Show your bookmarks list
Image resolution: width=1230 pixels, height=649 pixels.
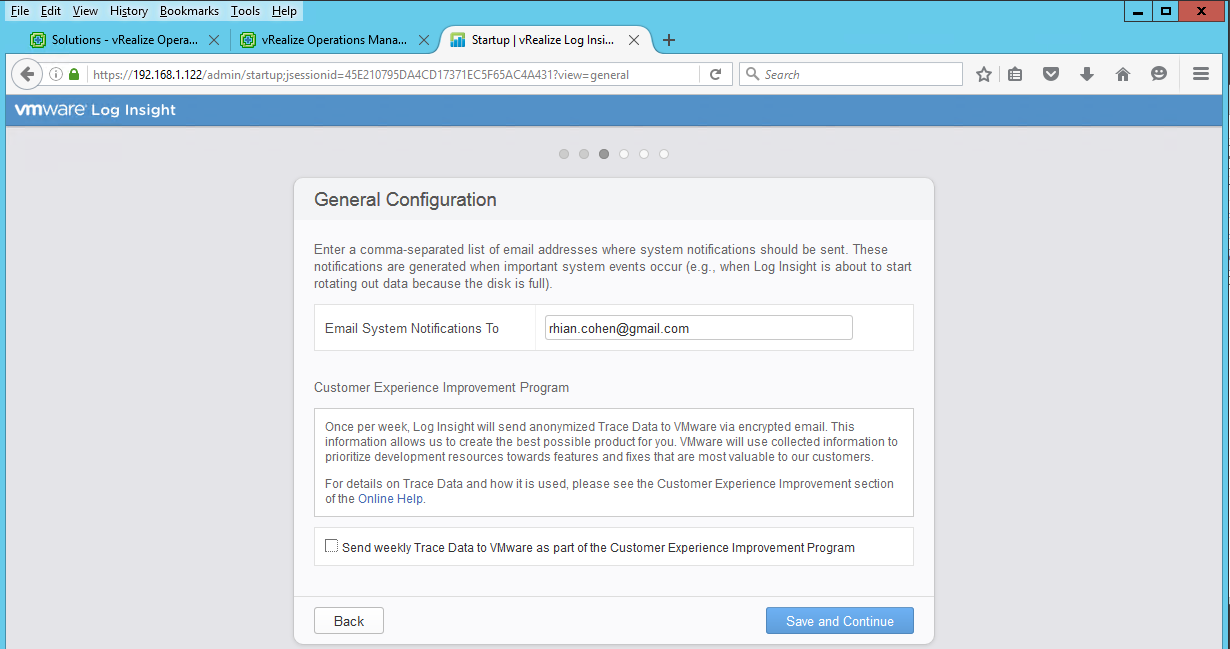1015,74
